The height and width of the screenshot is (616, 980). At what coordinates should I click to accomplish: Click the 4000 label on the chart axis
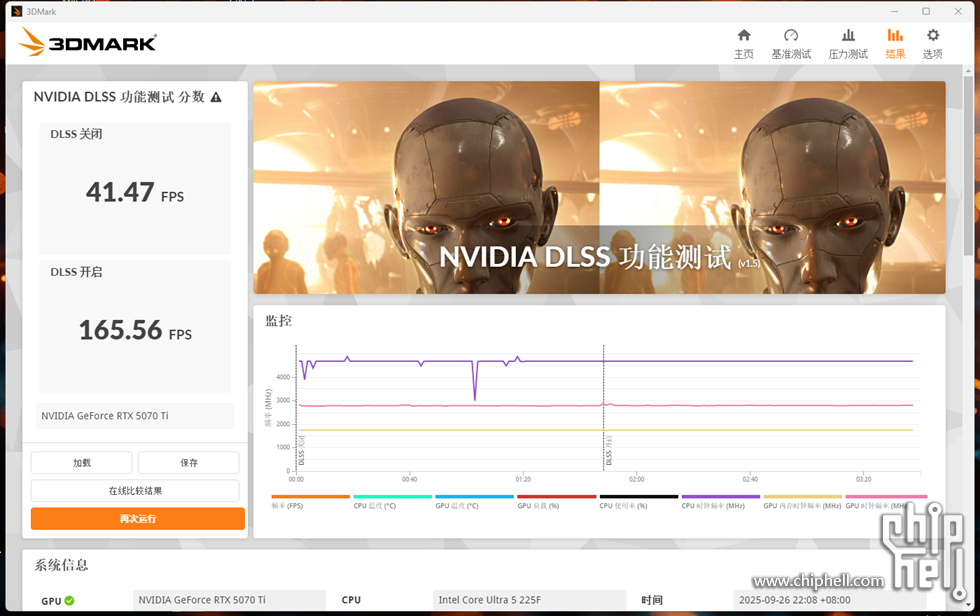pyautogui.click(x=283, y=377)
